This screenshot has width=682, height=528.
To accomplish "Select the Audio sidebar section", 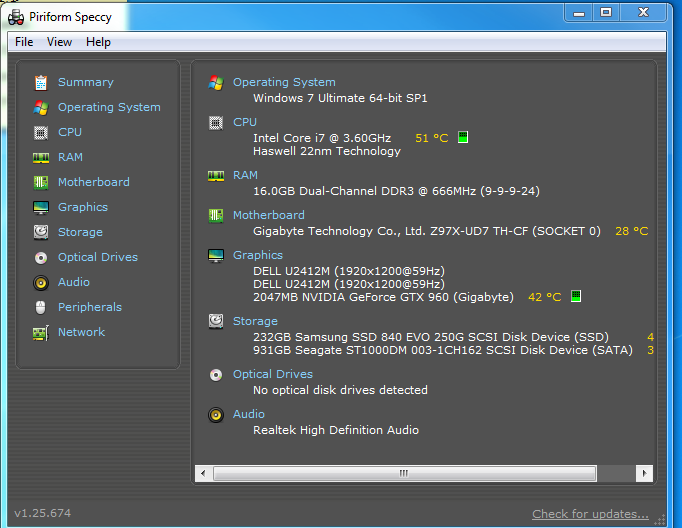I will tap(74, 282).
